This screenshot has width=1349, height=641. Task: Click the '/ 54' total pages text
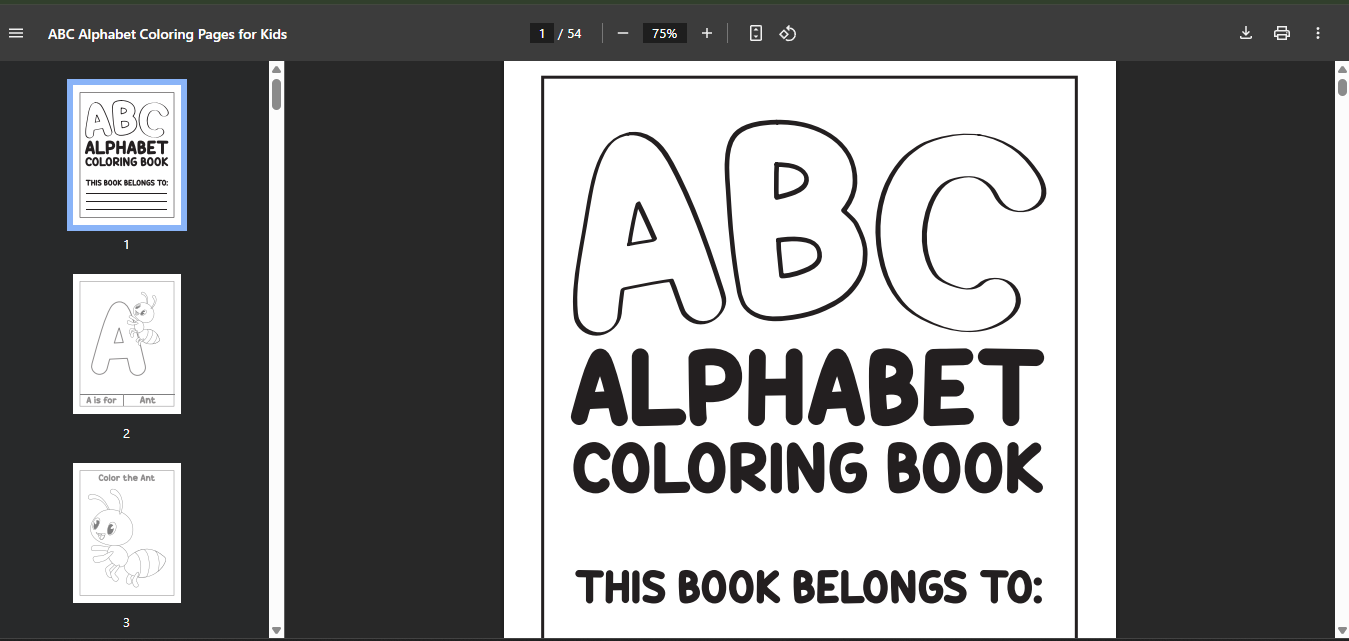click(570, 33)
